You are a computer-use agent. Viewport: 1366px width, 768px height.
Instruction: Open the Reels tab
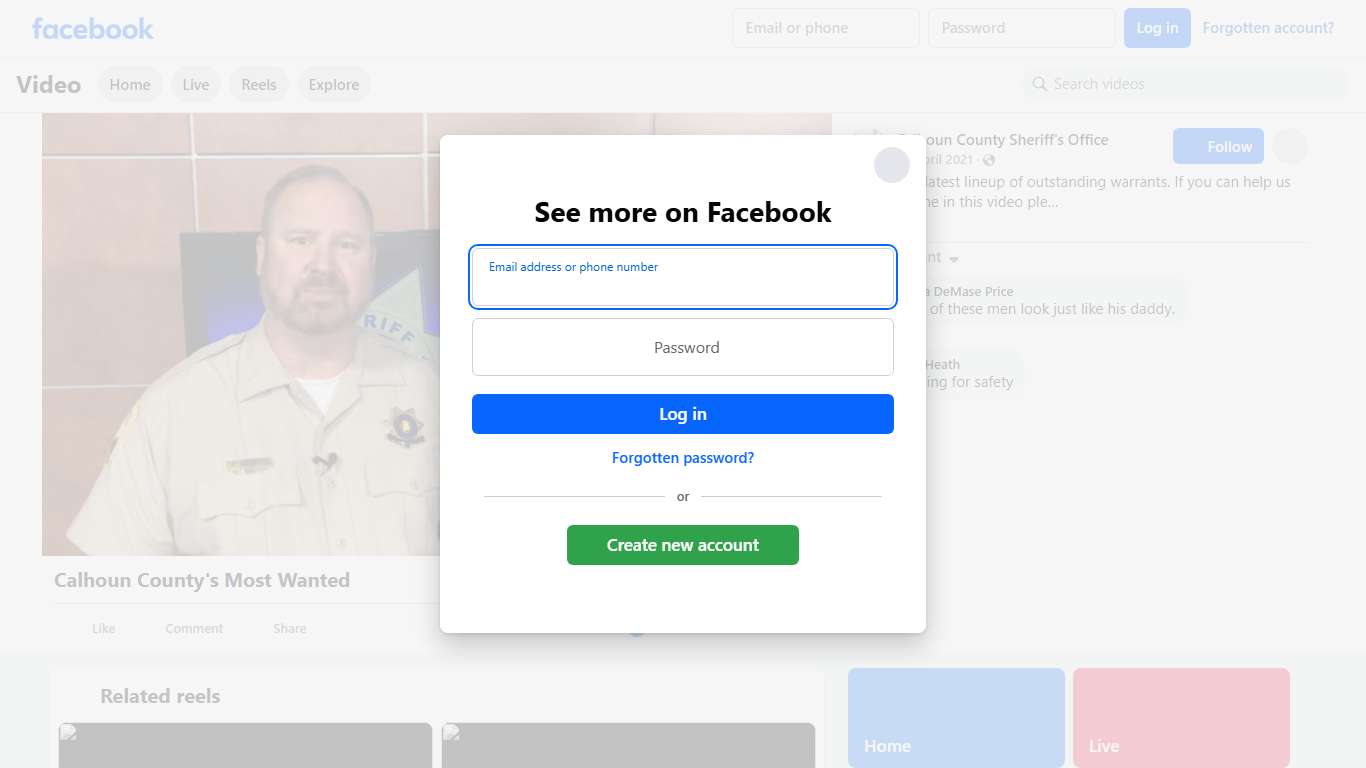(259, 85)
